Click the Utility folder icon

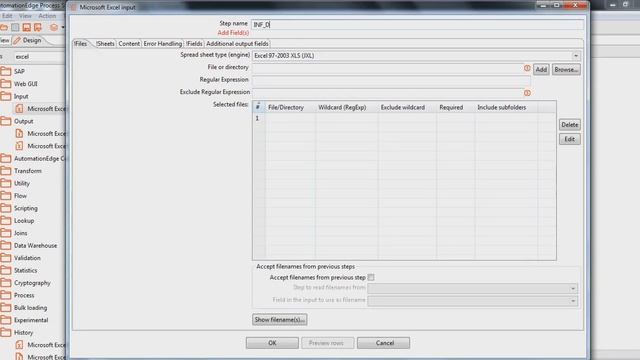[x=6, y=183]
